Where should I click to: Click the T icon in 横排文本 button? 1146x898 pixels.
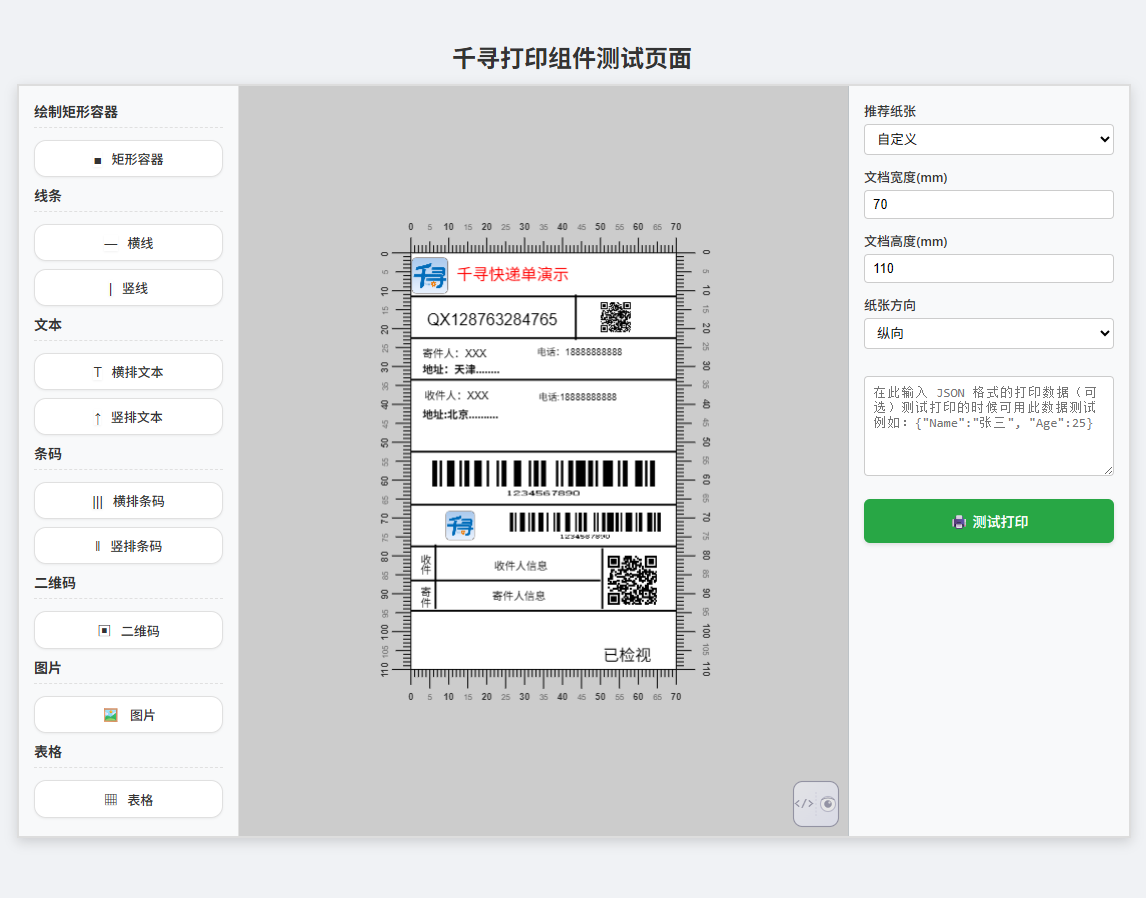pos(98,372)
